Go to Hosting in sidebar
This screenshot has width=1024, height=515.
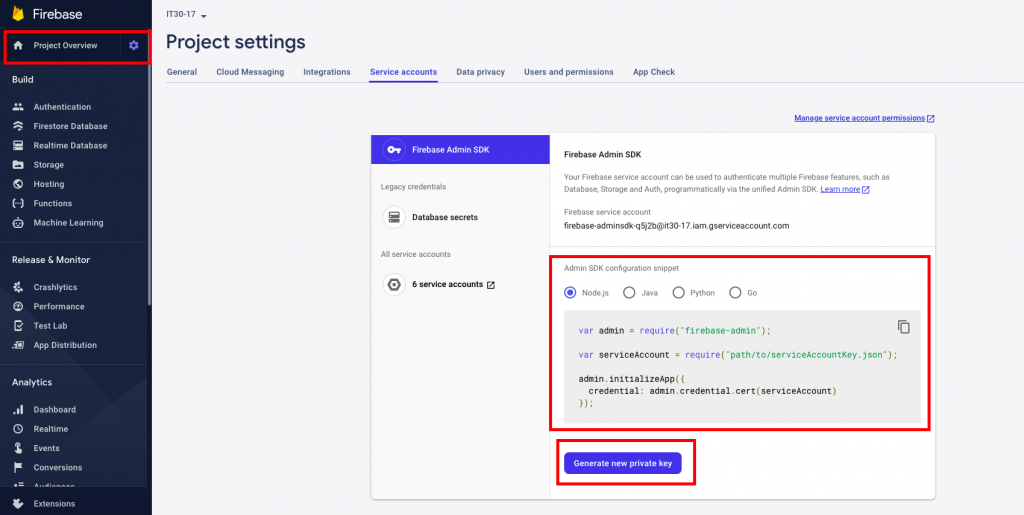(x=49, y=184)
